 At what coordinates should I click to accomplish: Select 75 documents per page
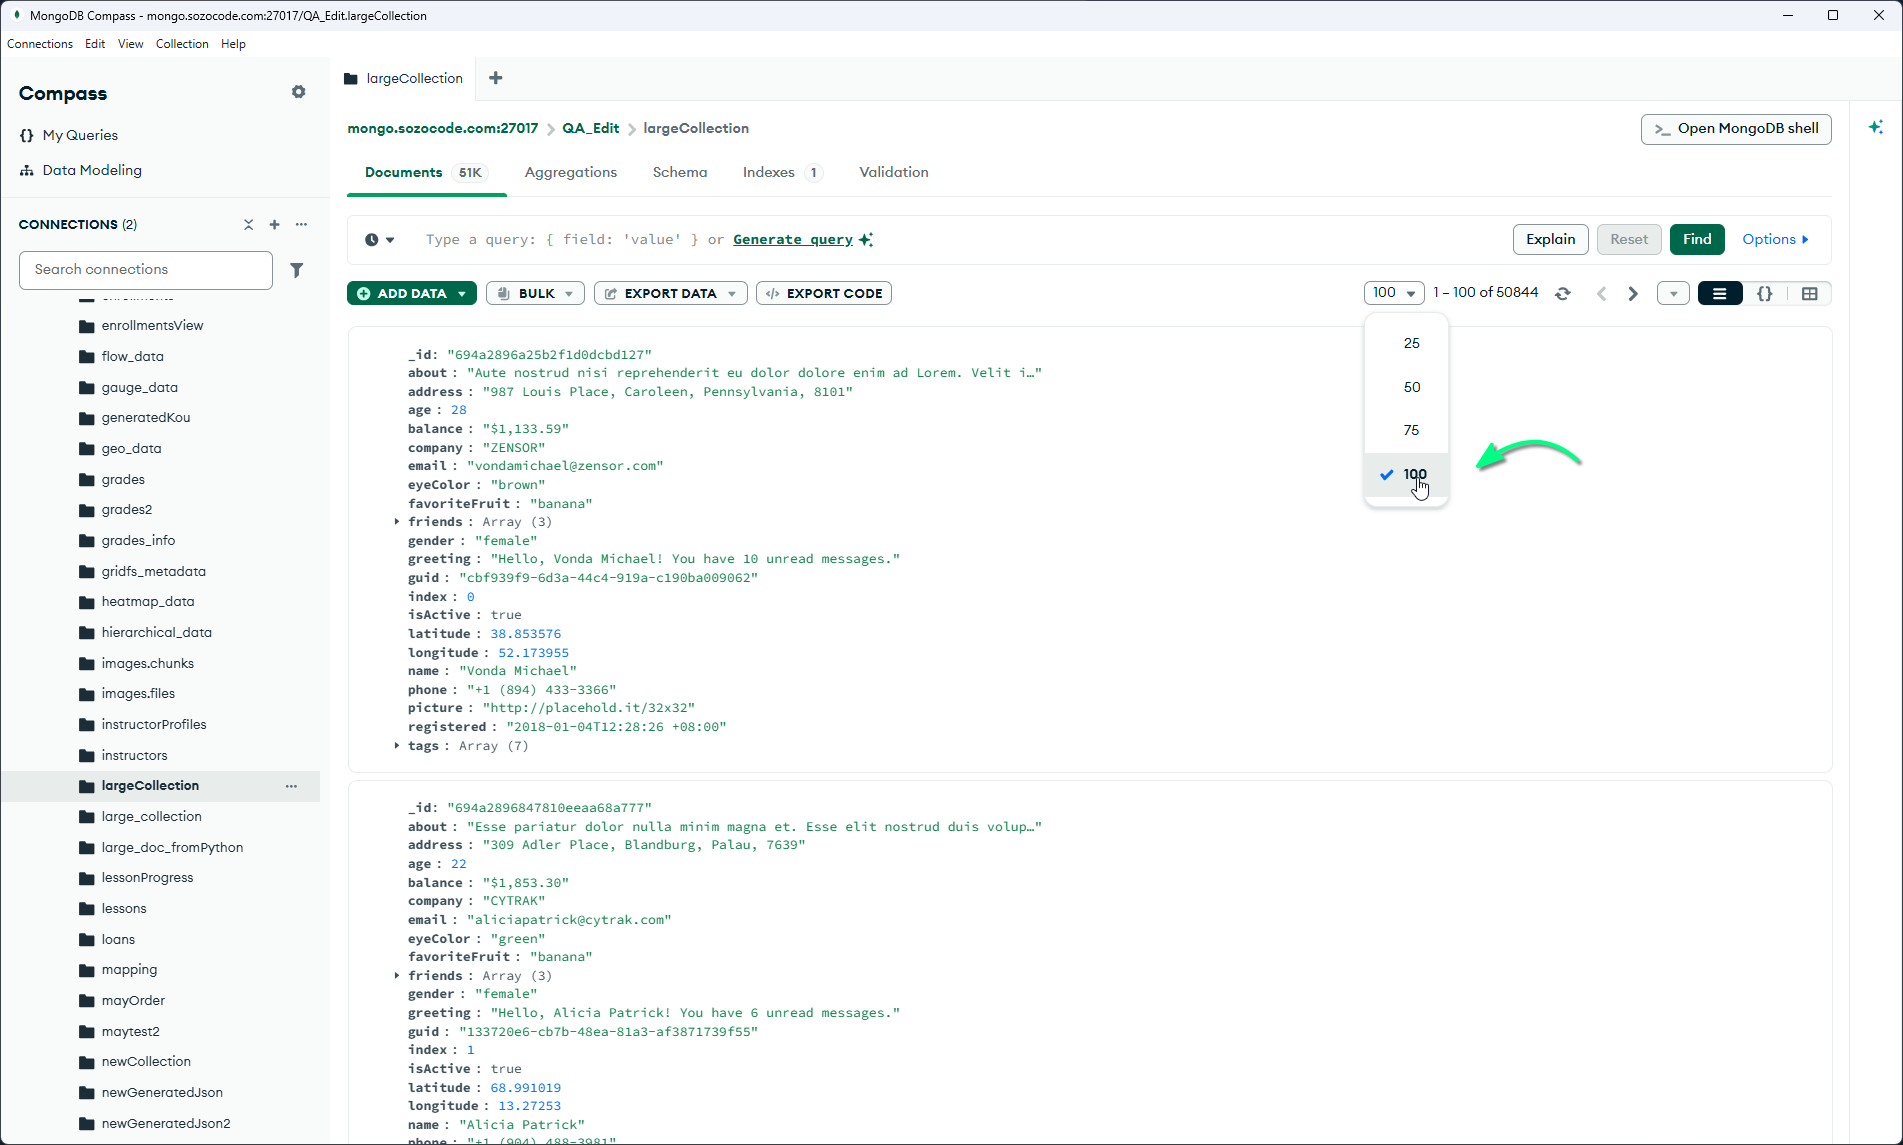[x=1406, y=430]
